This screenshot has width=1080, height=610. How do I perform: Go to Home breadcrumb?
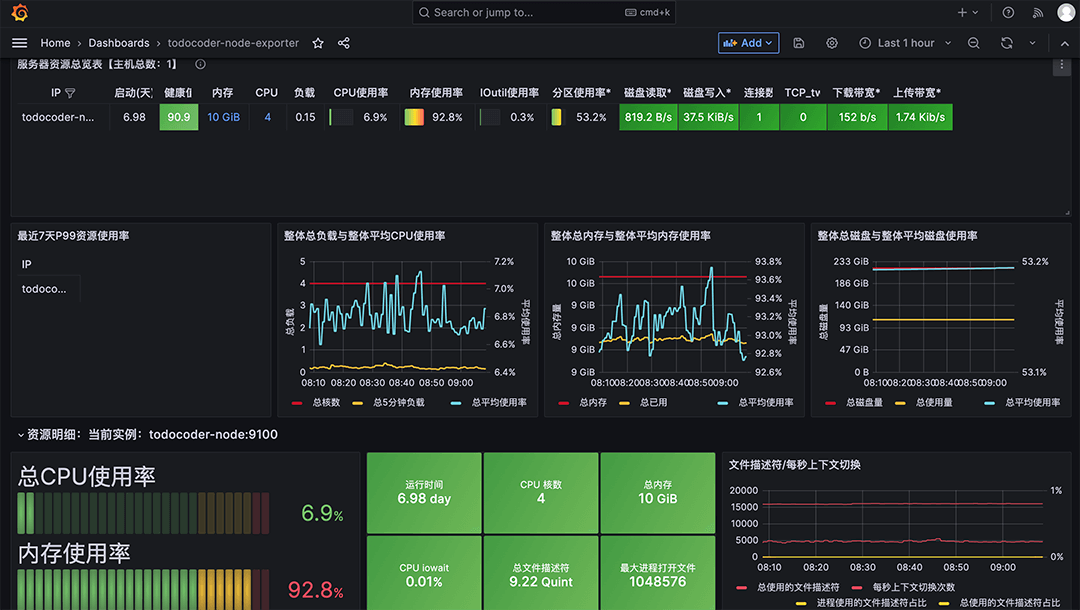pyautogui.click(x=55, y=43)
